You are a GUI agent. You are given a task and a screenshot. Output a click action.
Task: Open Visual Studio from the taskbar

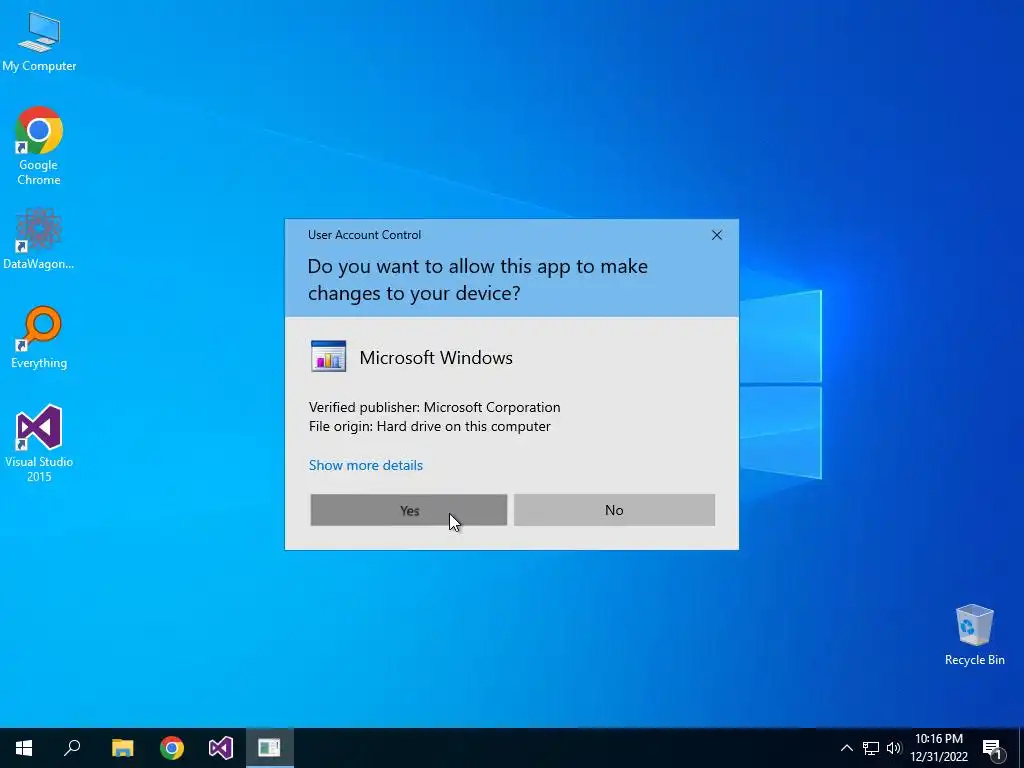pos(221,748)
